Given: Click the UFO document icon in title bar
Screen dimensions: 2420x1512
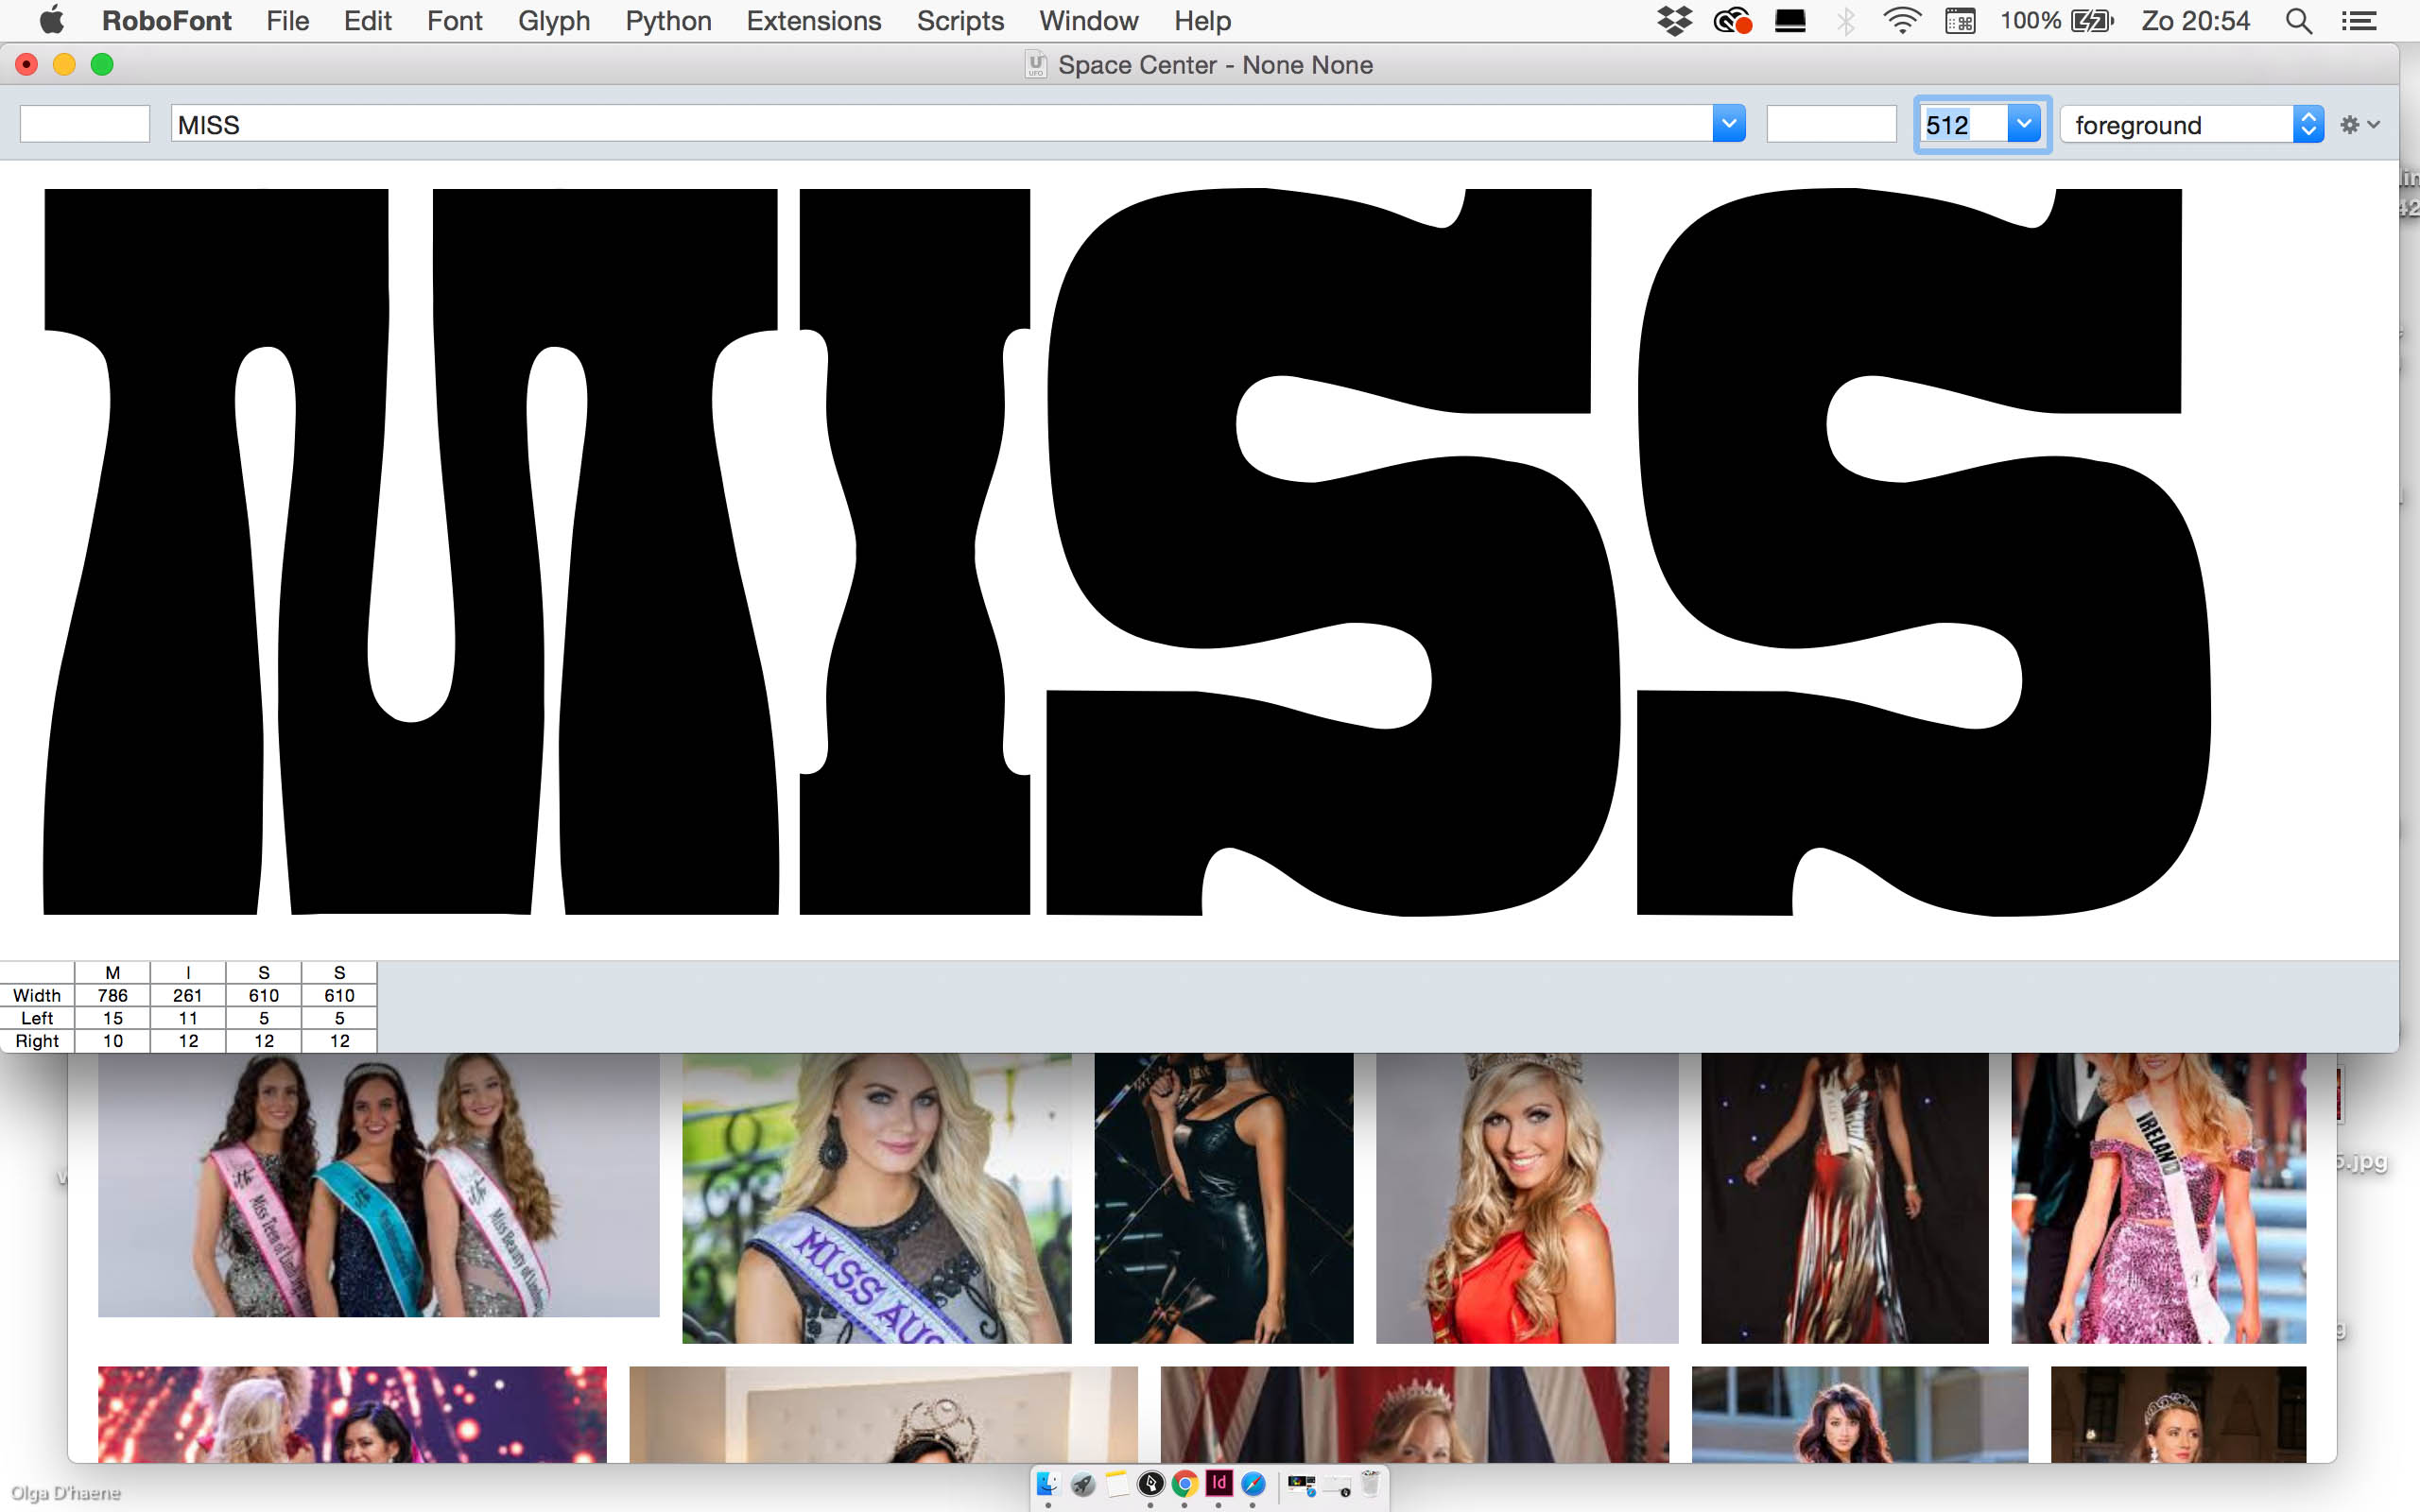Looking at the screenshot, I should pos(1036,65).
